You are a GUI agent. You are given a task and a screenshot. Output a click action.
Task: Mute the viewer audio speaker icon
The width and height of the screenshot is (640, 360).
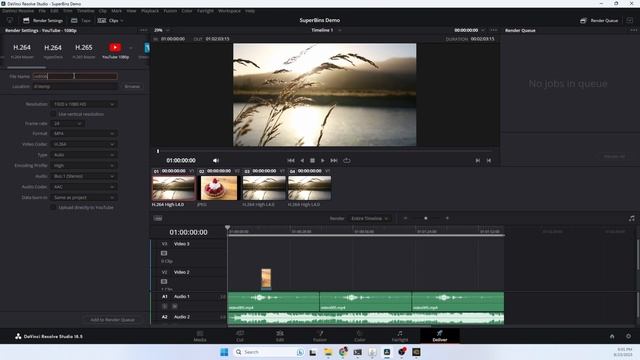coord(216,160)
